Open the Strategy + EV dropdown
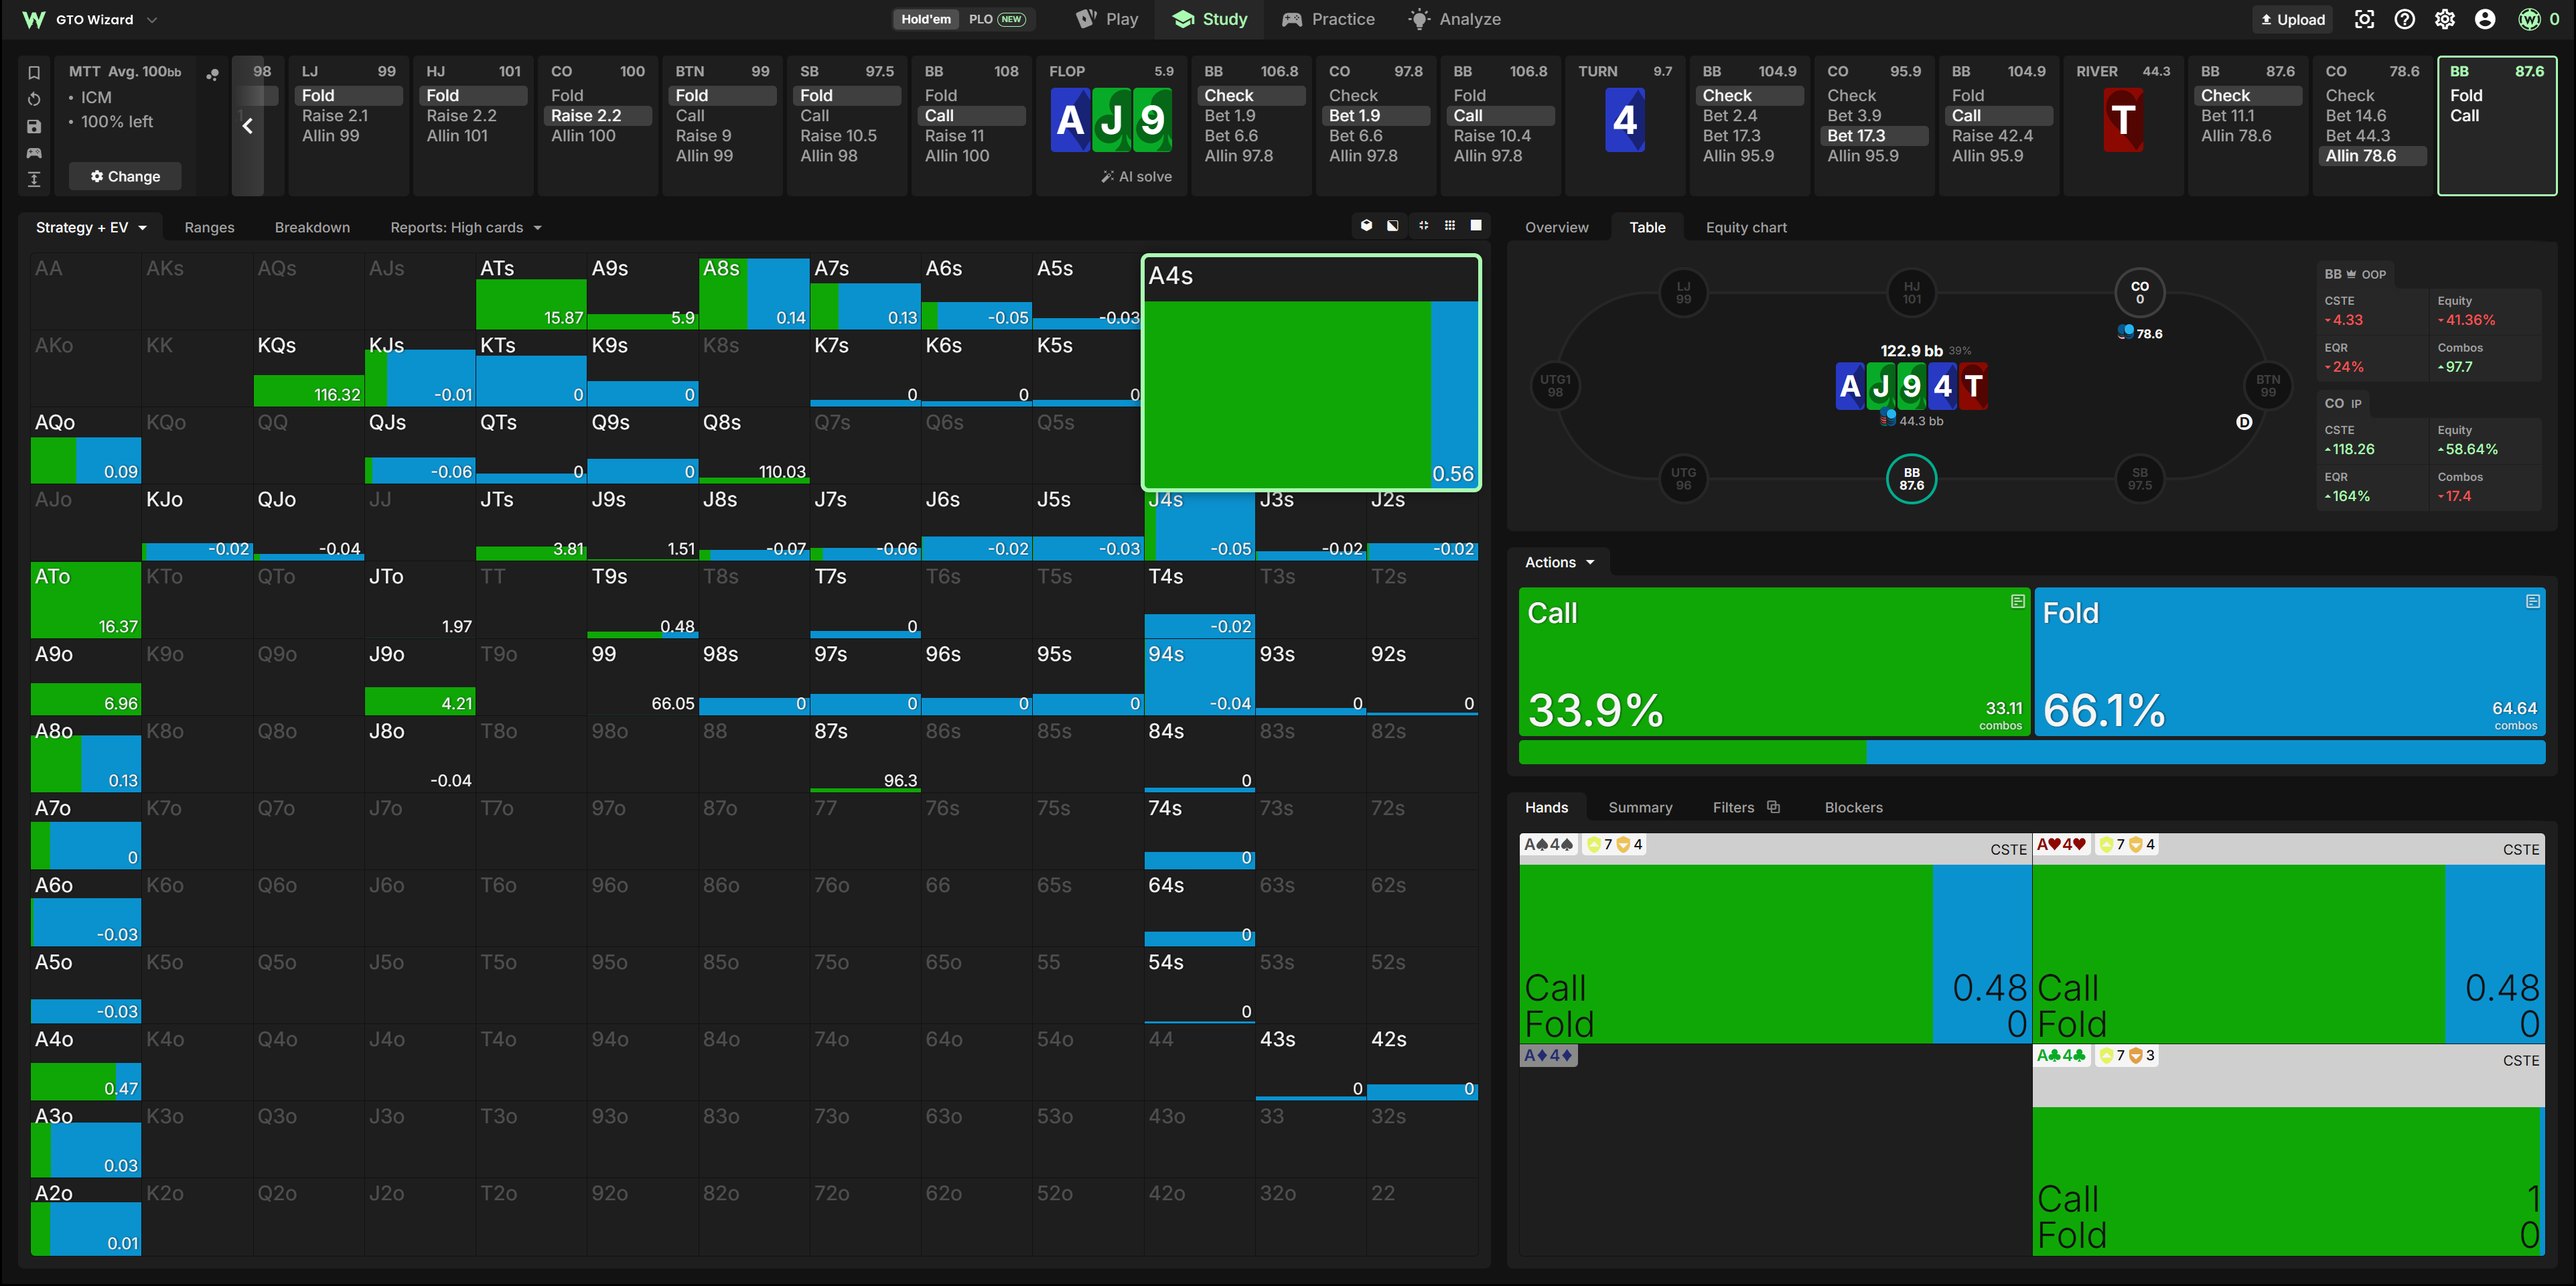 [x=91, y=227]
